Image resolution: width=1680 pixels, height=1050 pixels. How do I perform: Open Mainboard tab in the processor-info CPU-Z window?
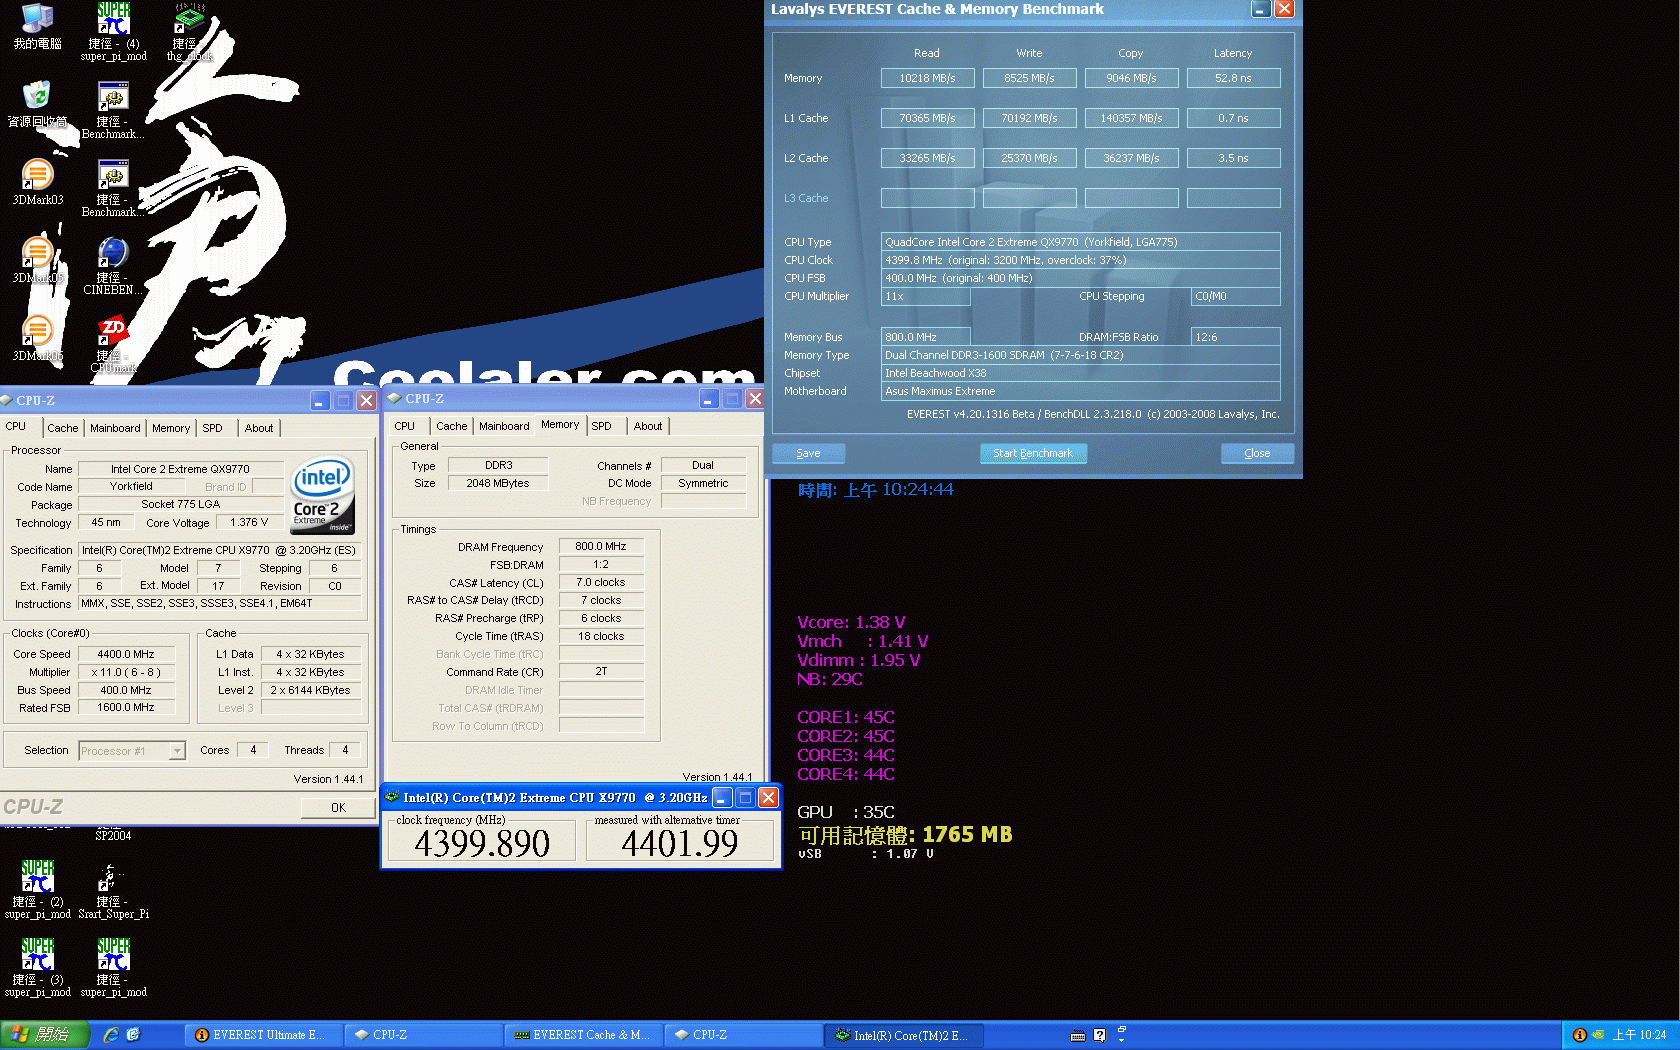coord(115,428)
